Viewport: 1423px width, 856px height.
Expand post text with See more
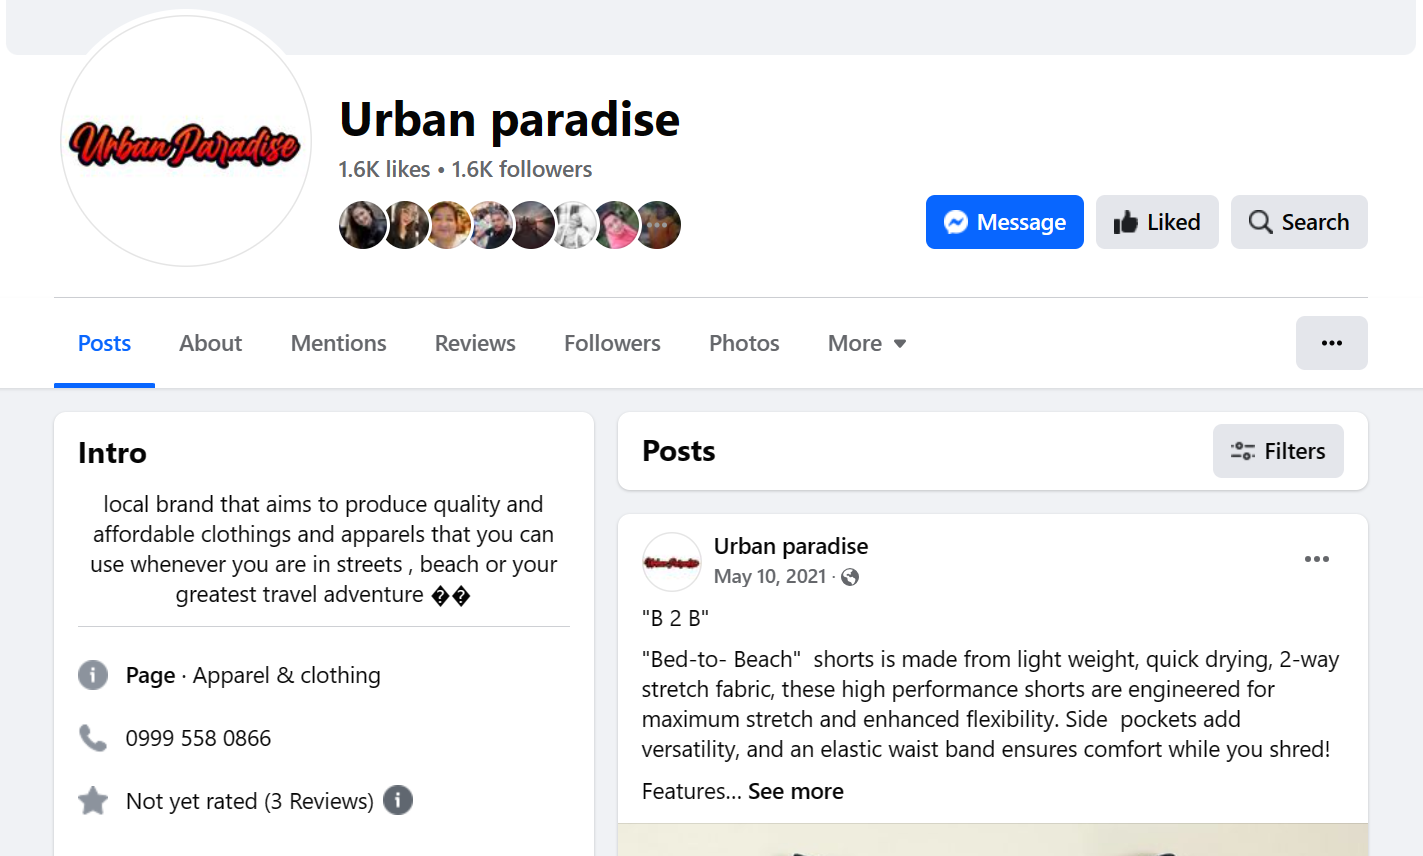click(x=795, y=791)
